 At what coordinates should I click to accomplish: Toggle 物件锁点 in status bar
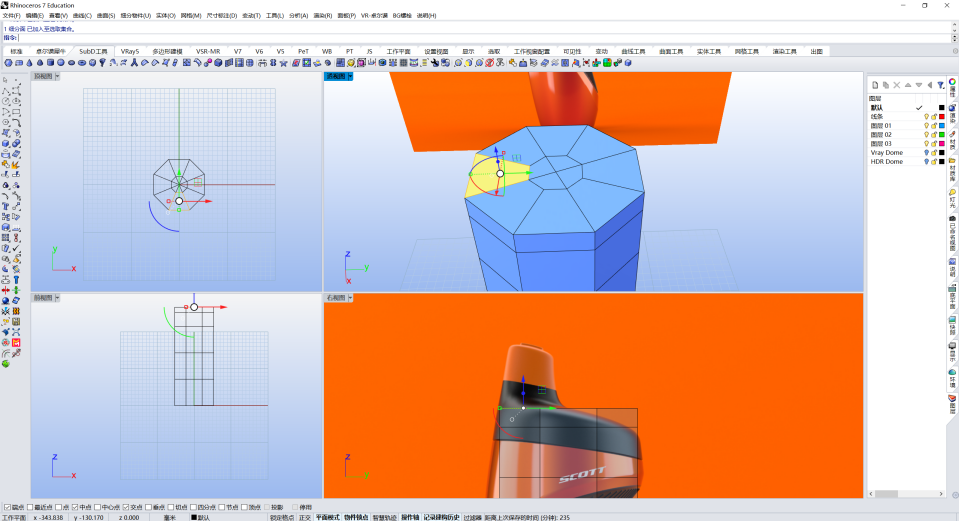[x=356, y=517]
